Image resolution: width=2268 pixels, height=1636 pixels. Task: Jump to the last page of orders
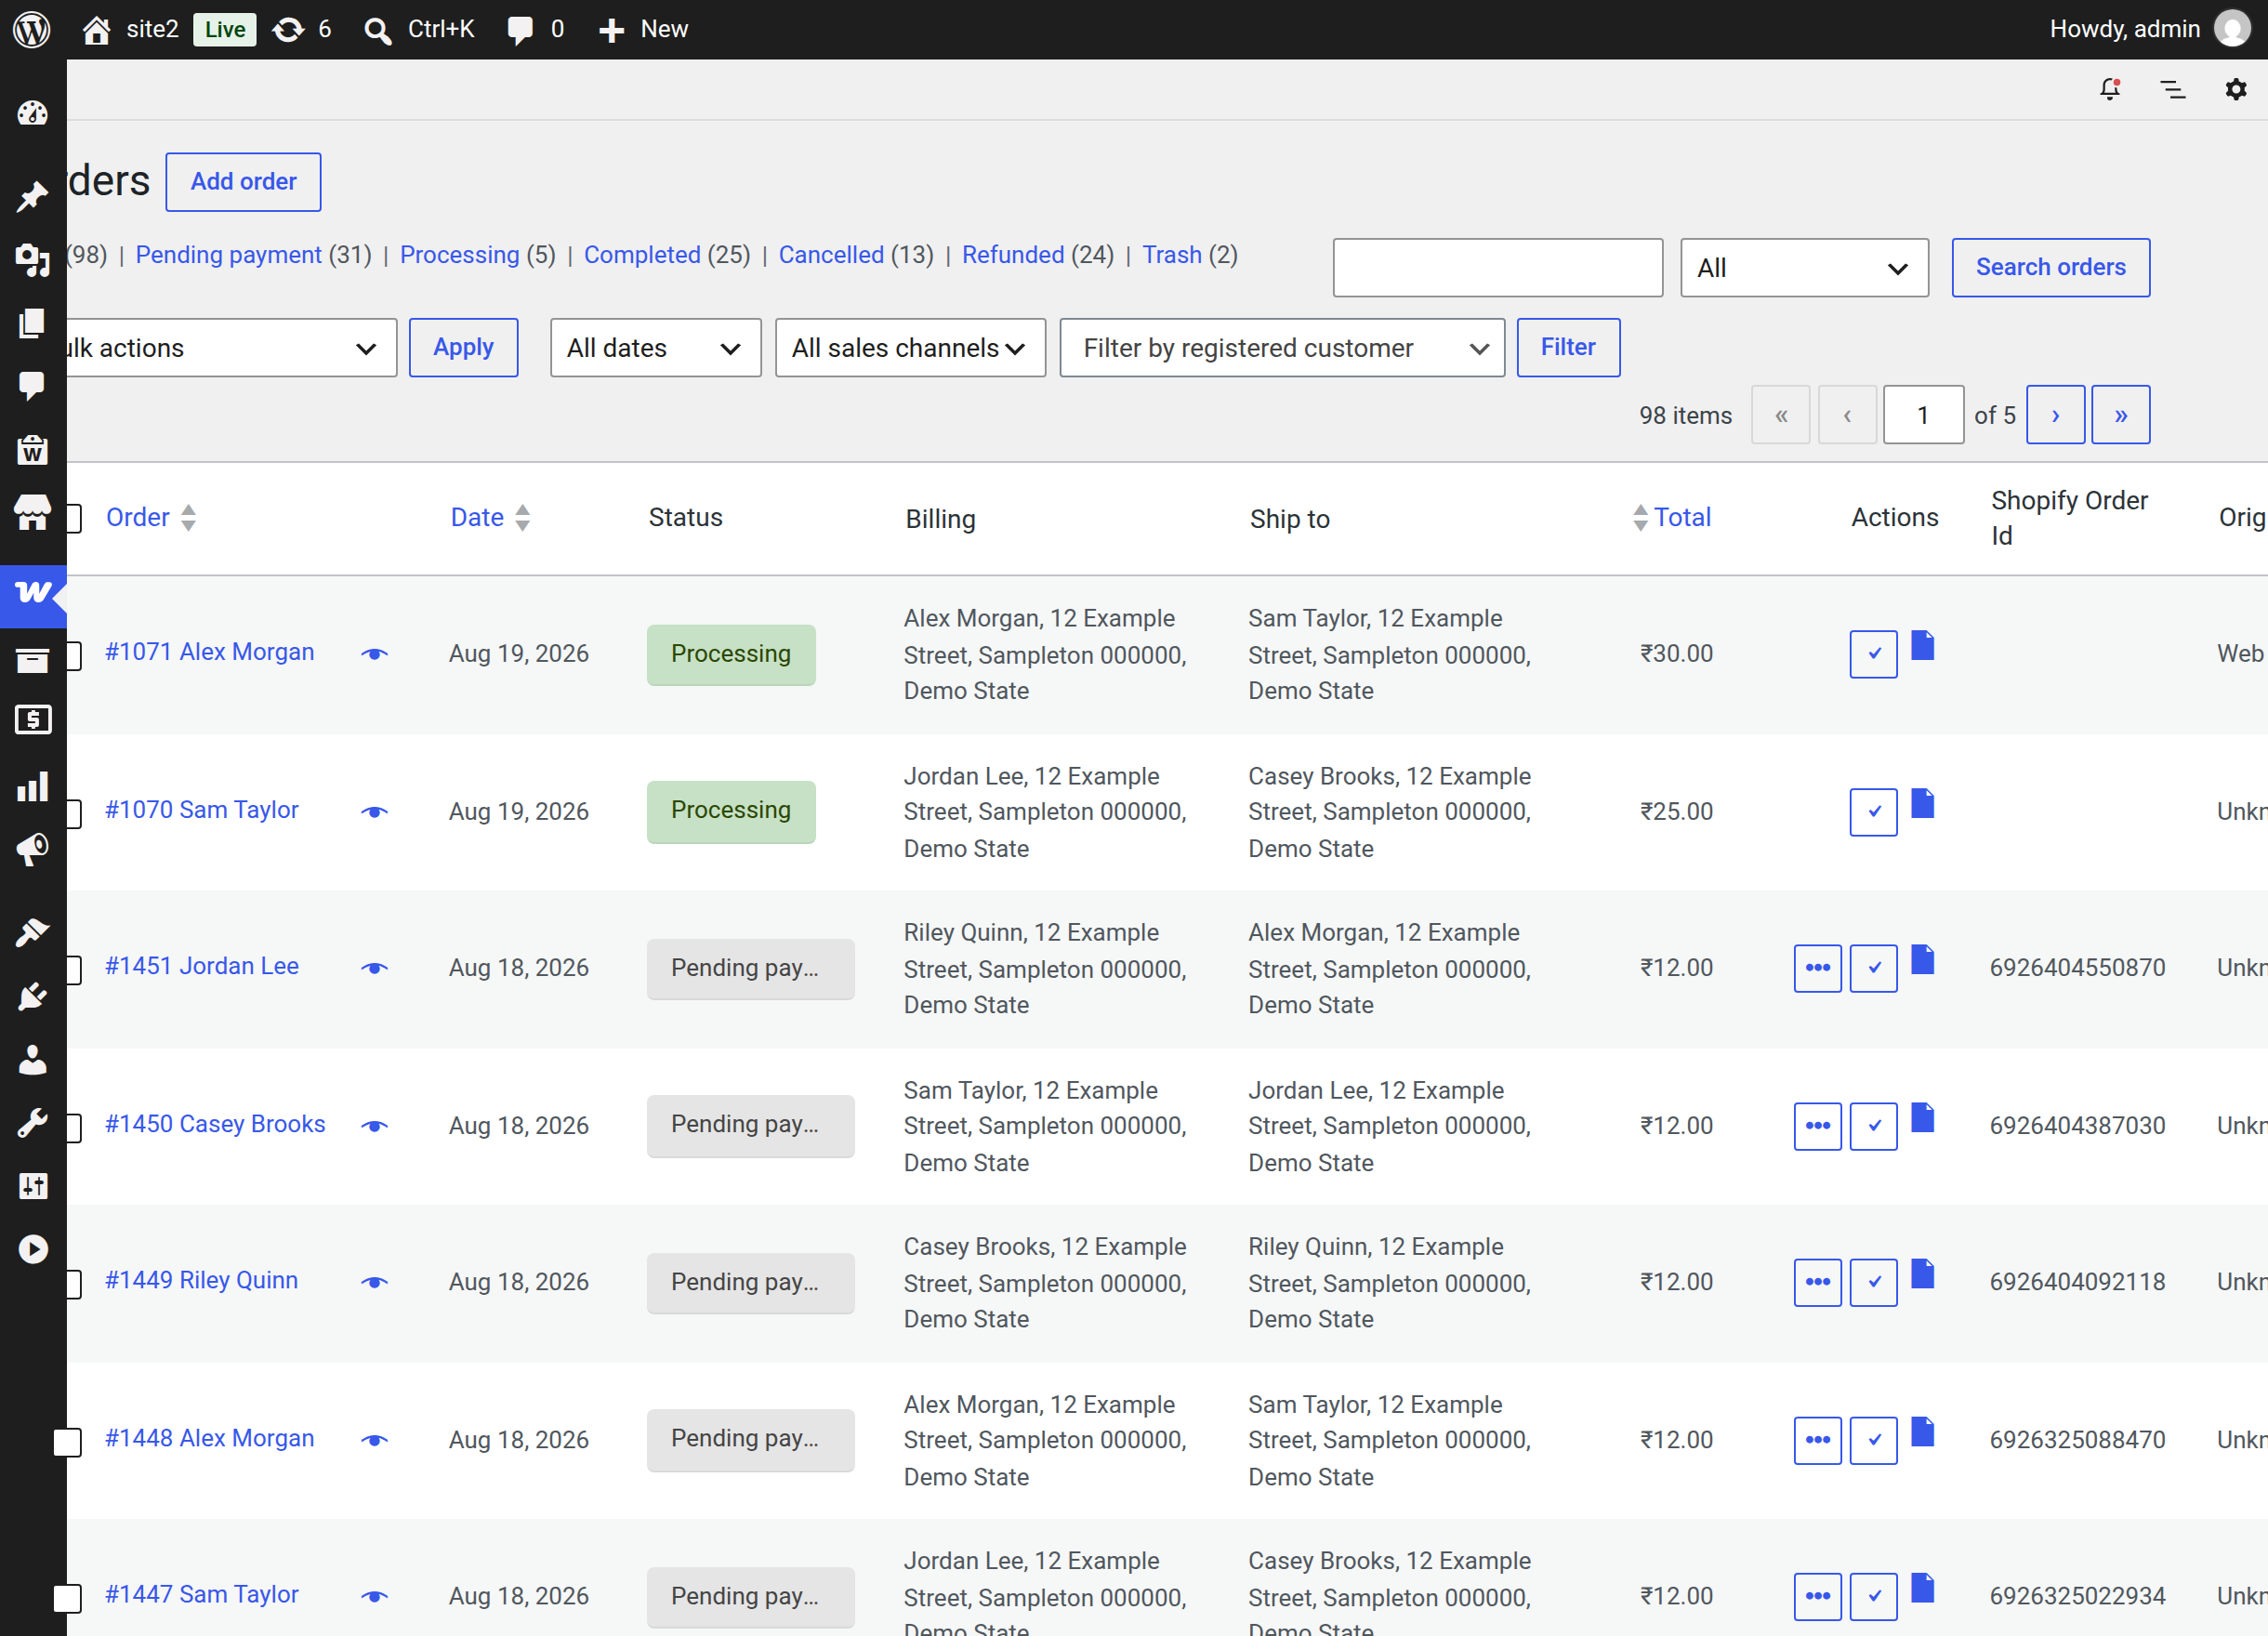click(x=2120, y=415)
